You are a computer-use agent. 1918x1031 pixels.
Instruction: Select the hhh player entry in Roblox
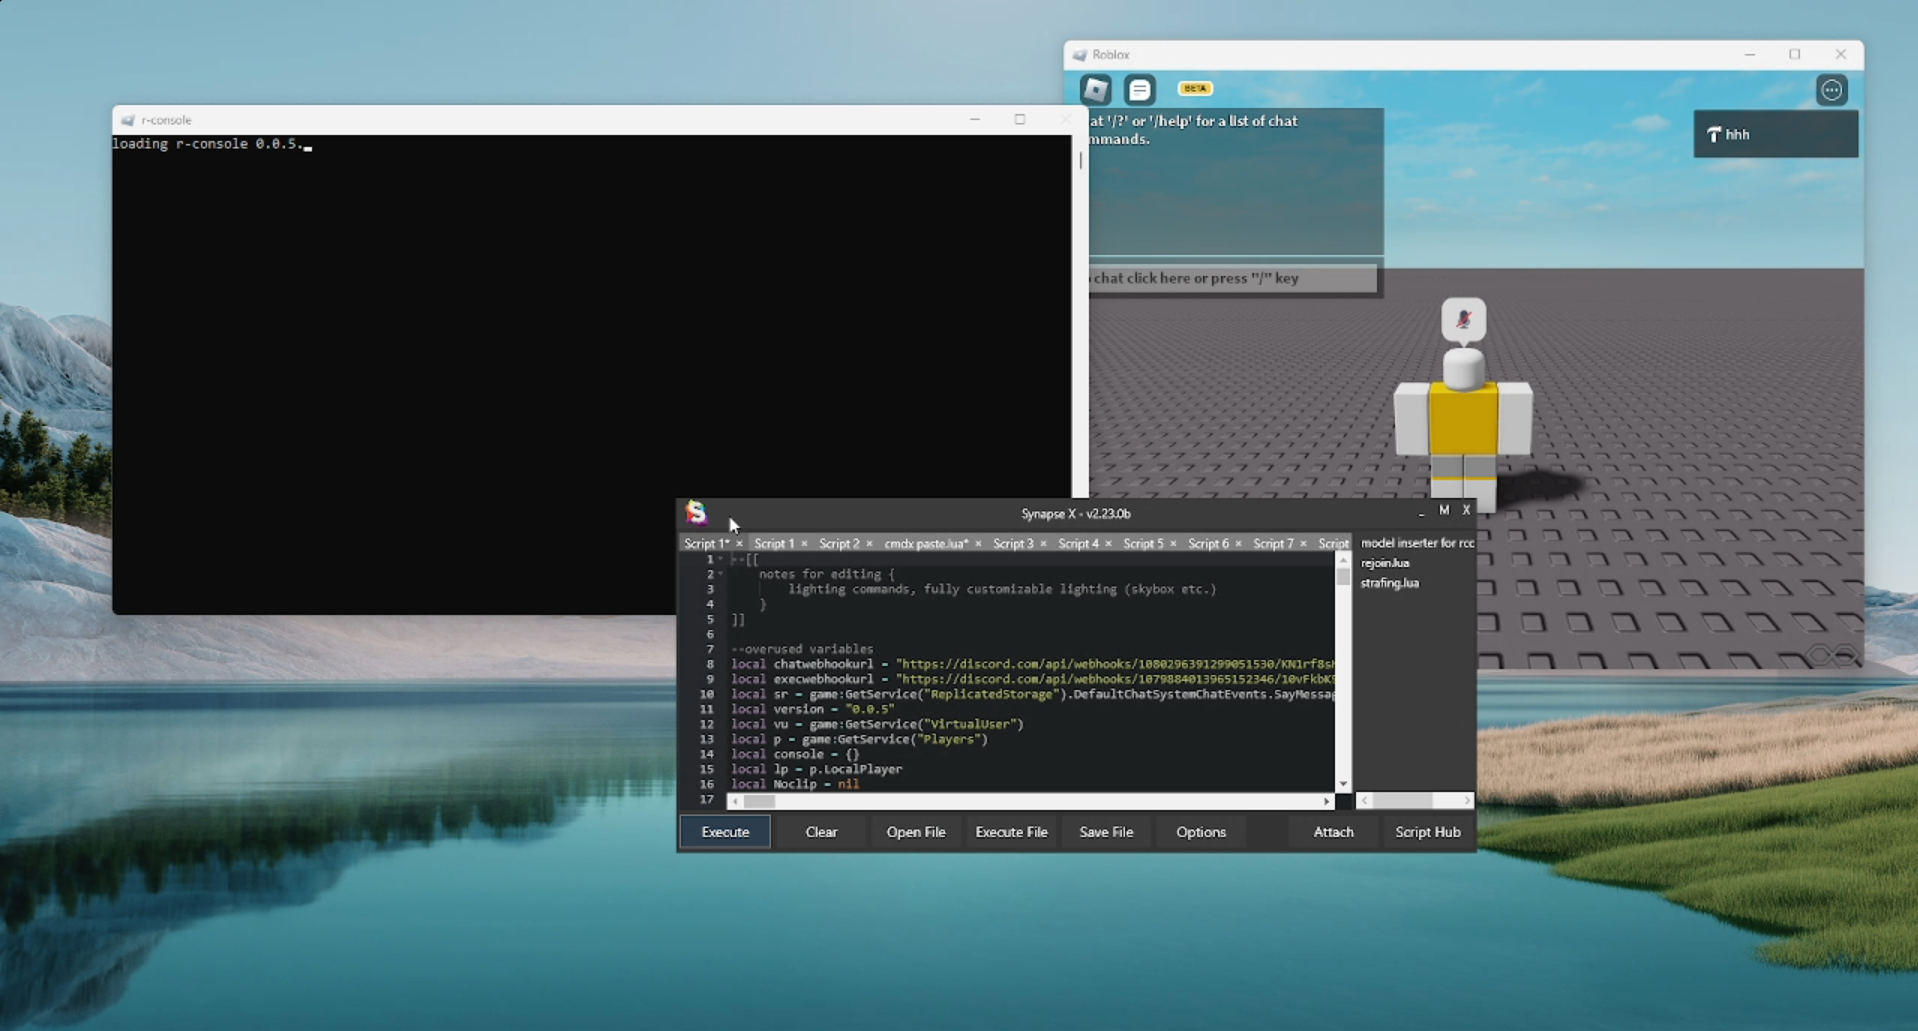coord(1775,134)
